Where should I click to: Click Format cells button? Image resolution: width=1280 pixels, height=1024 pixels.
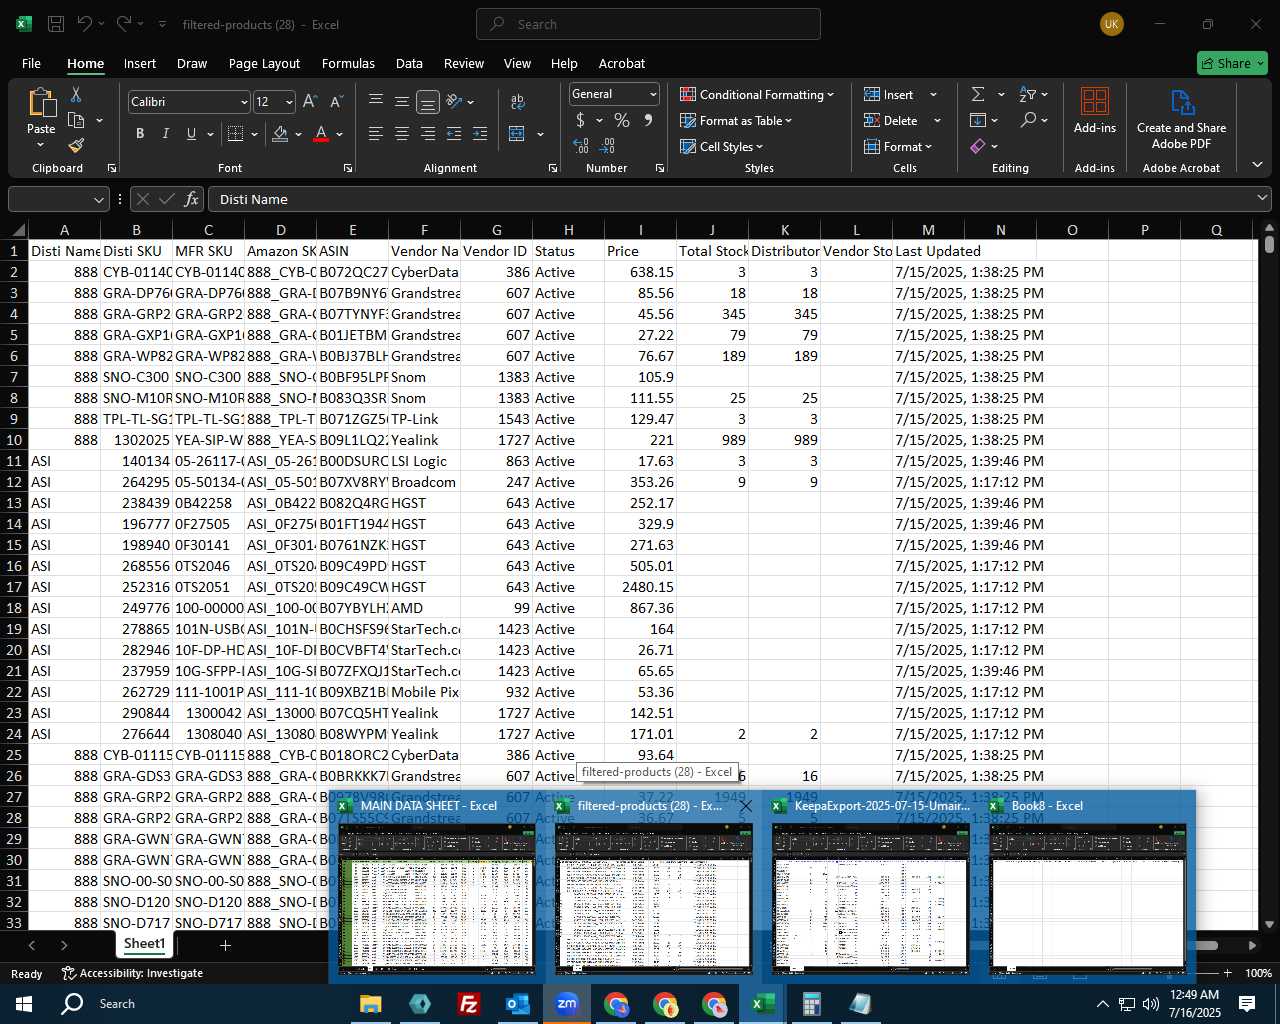(x=898, y=146)
